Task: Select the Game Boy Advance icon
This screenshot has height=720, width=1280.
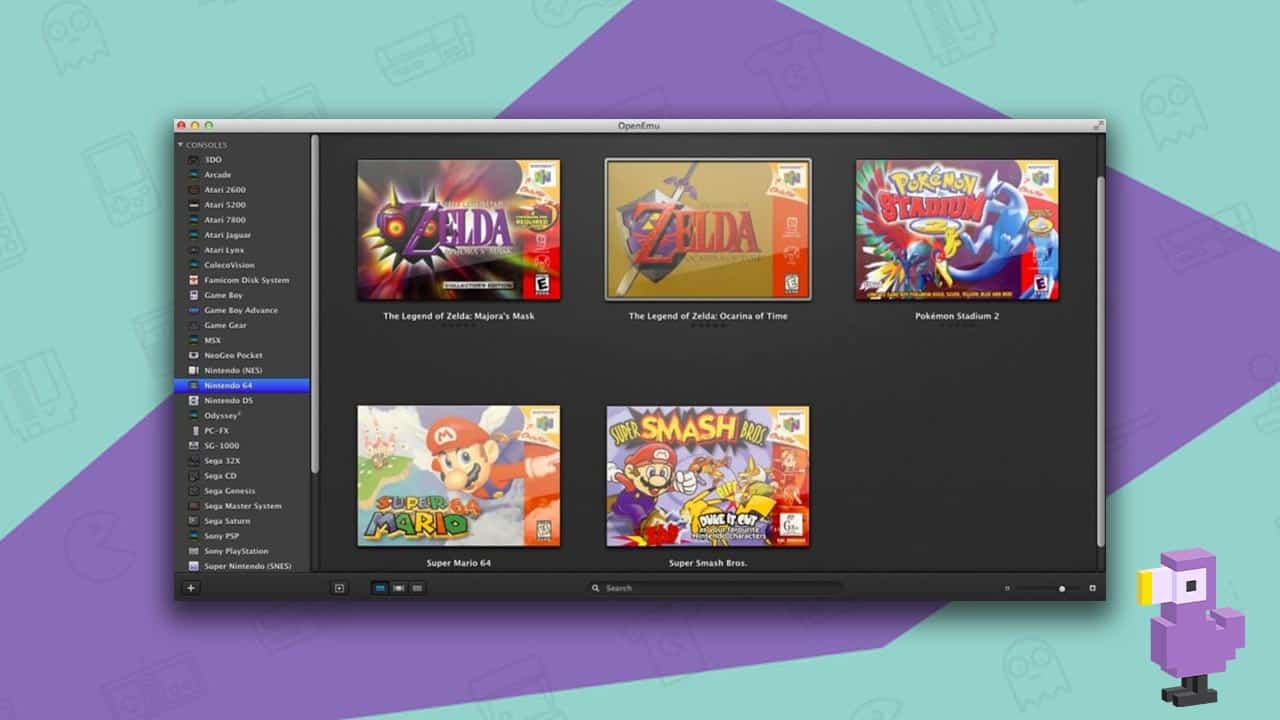Action: (x=194, y=310)
